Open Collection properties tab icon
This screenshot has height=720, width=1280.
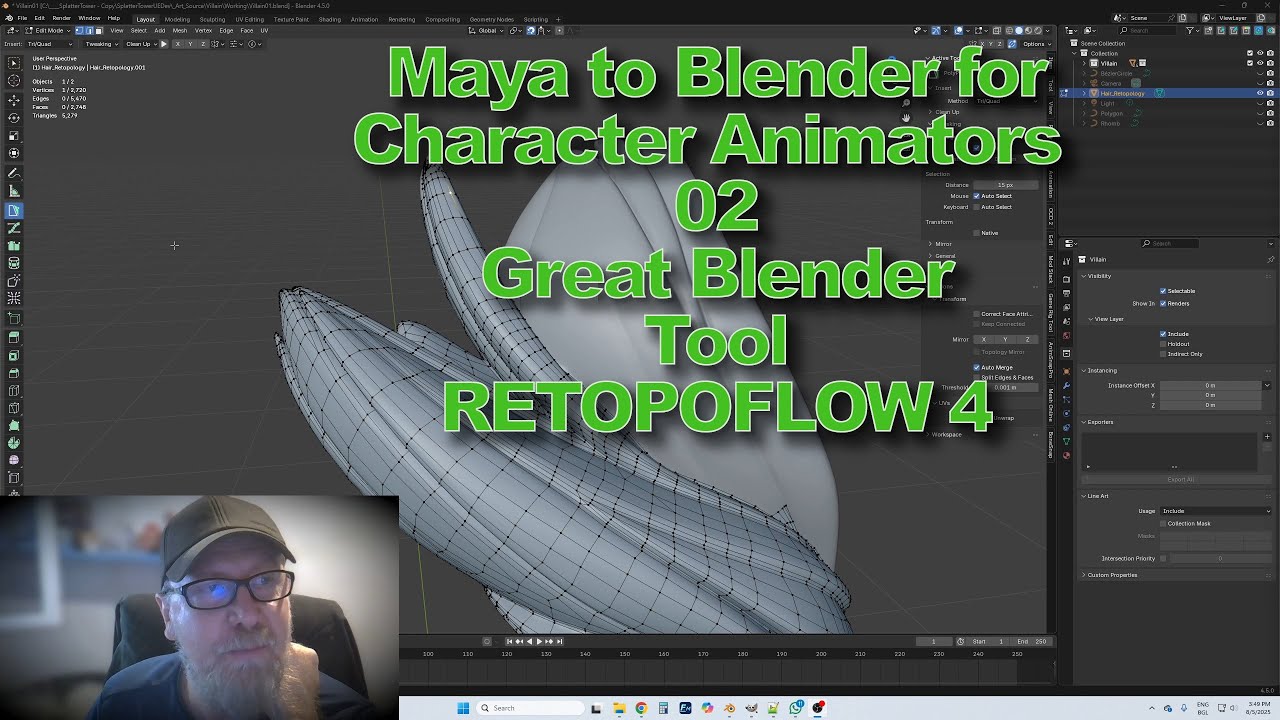click(1067, 353)
